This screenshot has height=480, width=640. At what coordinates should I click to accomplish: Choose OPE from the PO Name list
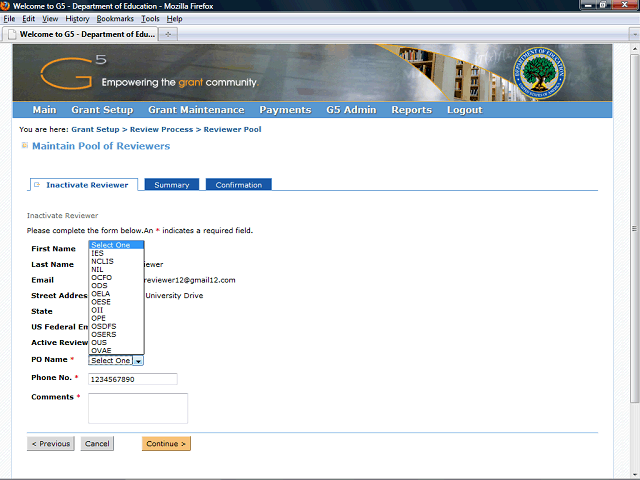click(x=116, y=318)
